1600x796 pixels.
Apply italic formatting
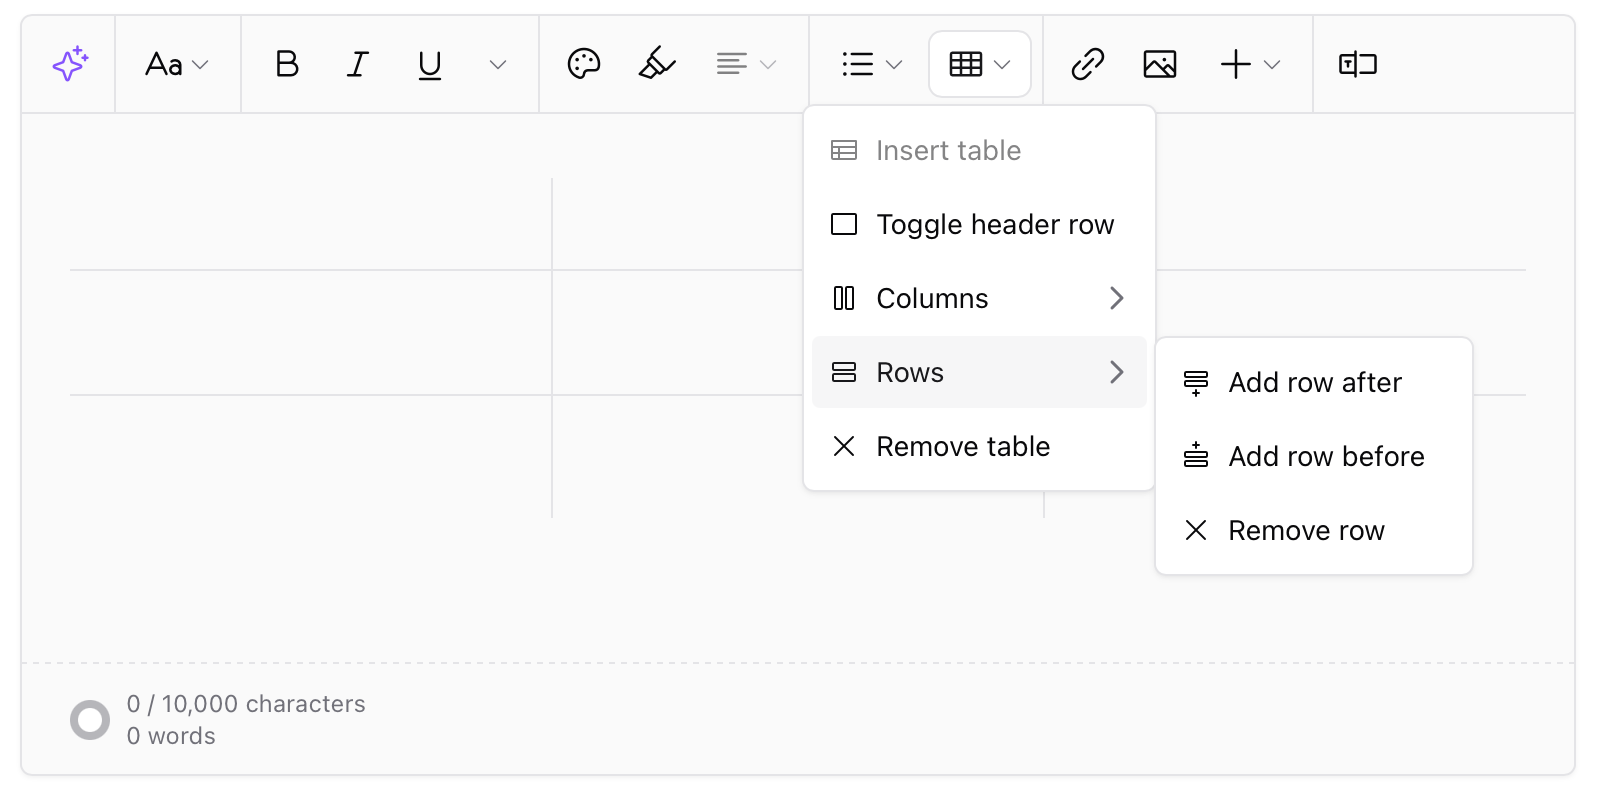click(357, 64)
